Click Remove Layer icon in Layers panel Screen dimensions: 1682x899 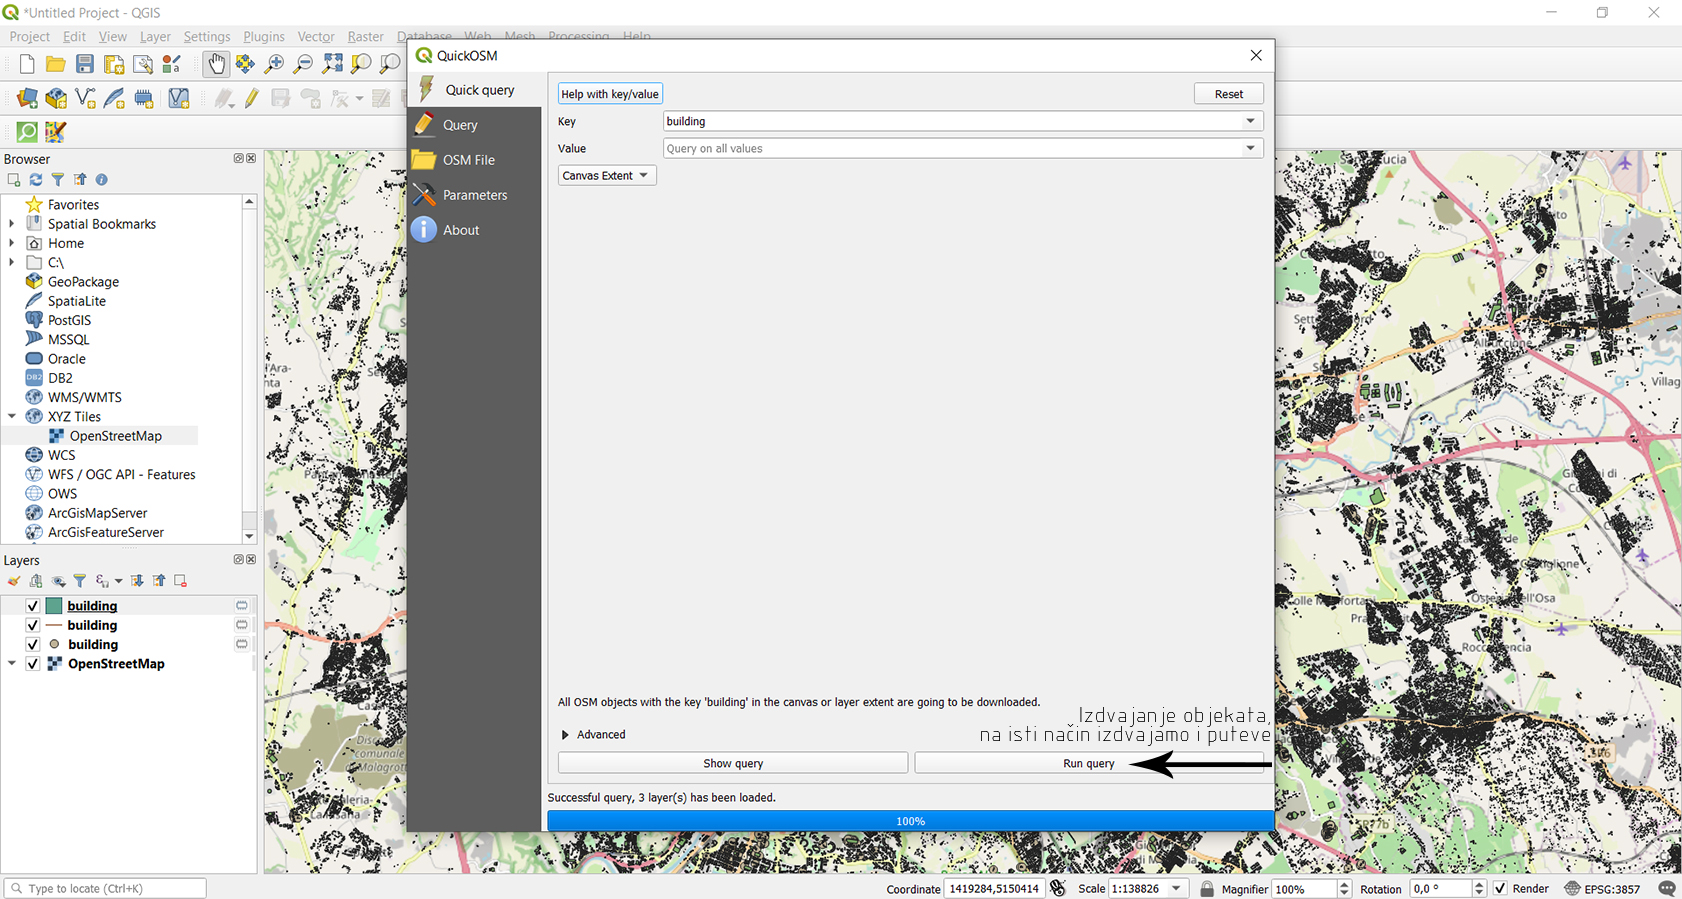(x=181, y=581)
